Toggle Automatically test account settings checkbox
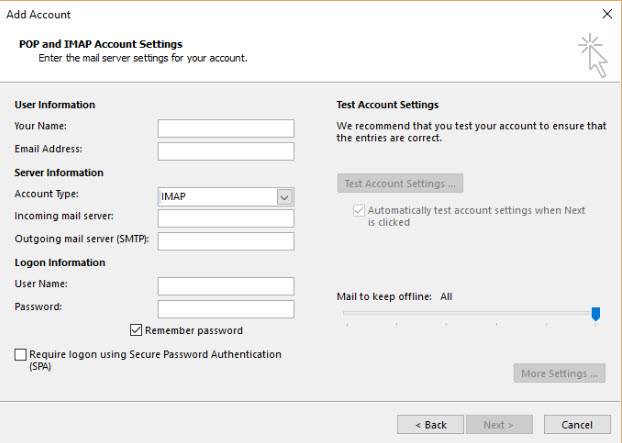The image size is (622, 443). tap(359, 211)
